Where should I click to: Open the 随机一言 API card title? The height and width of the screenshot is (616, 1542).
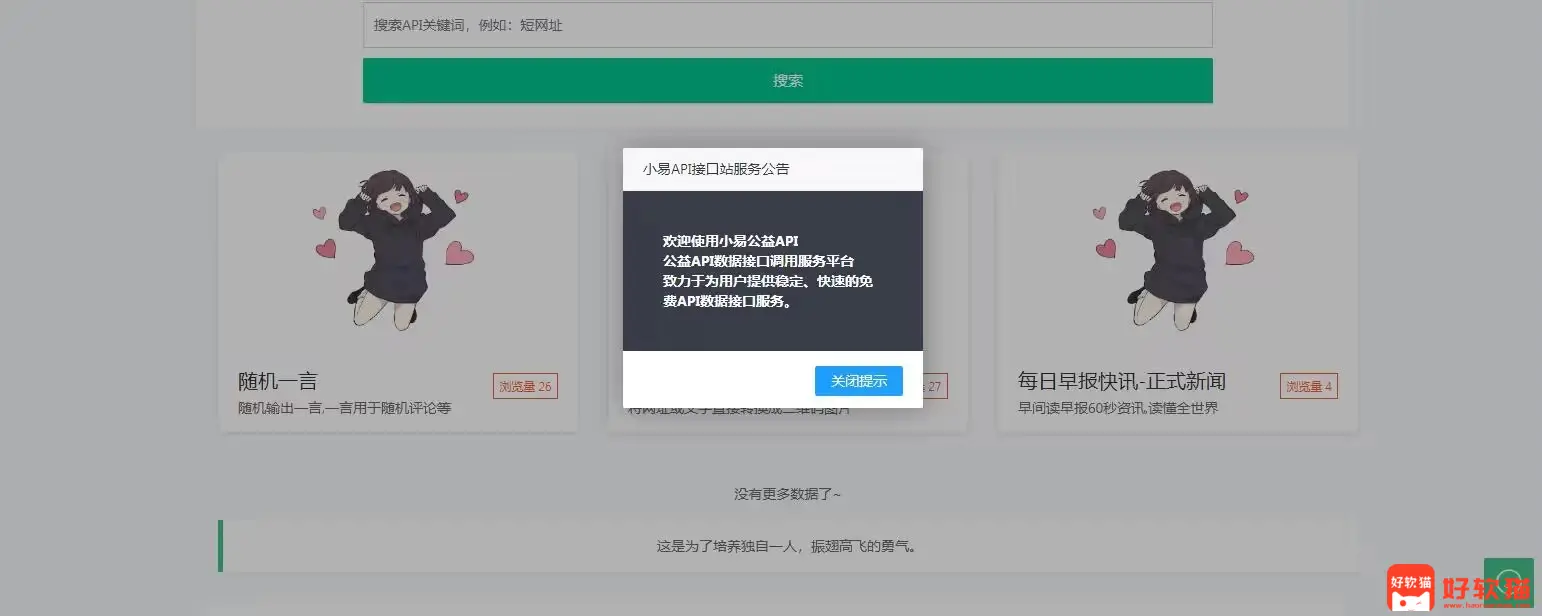(278, 381)
